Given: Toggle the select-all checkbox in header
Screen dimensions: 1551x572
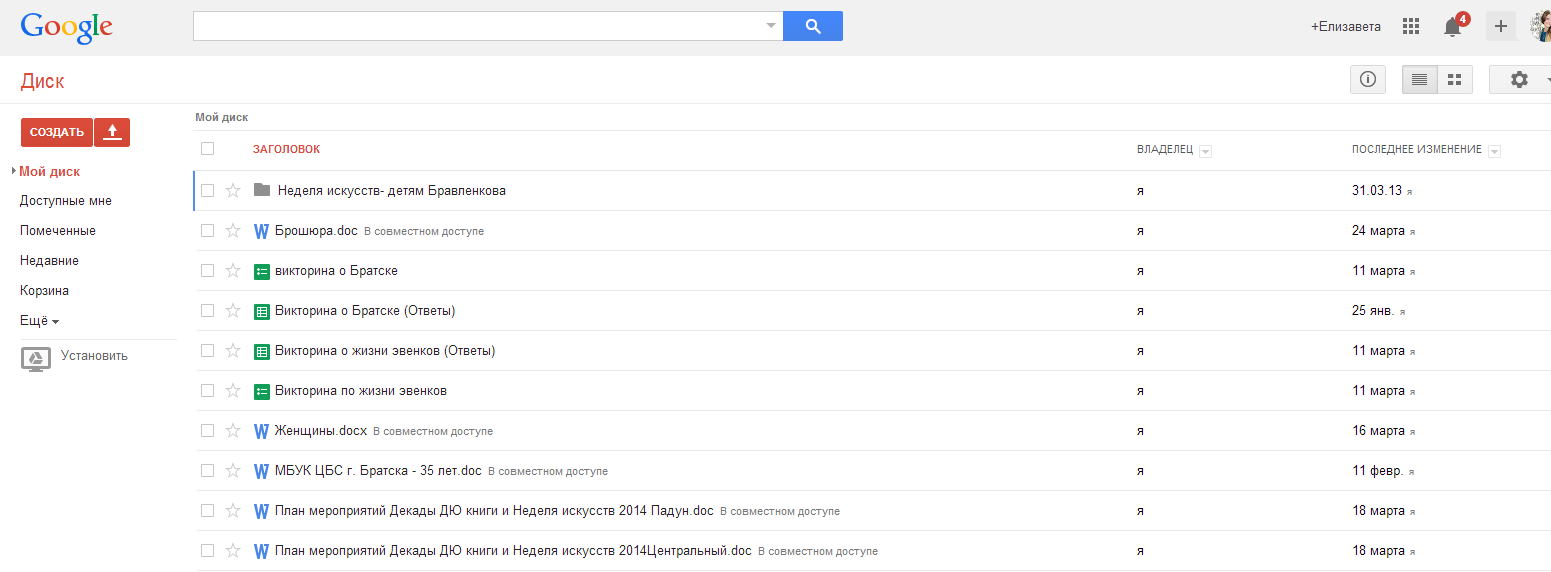Looking at the screenshot, I should click(x=208, y=149).
